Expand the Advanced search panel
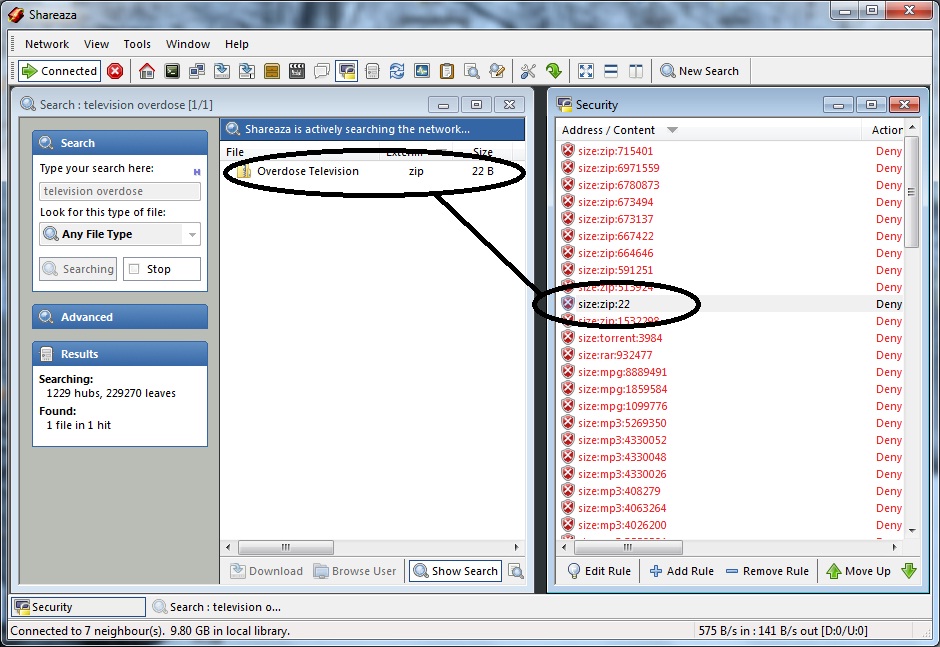 pos(120,317)
